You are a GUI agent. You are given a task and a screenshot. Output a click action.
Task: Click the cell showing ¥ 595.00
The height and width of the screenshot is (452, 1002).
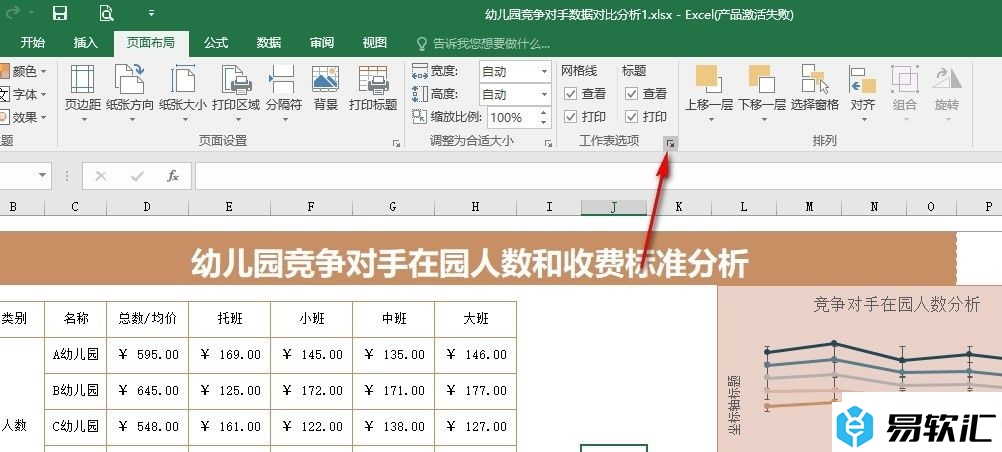(x=148, y=355)
